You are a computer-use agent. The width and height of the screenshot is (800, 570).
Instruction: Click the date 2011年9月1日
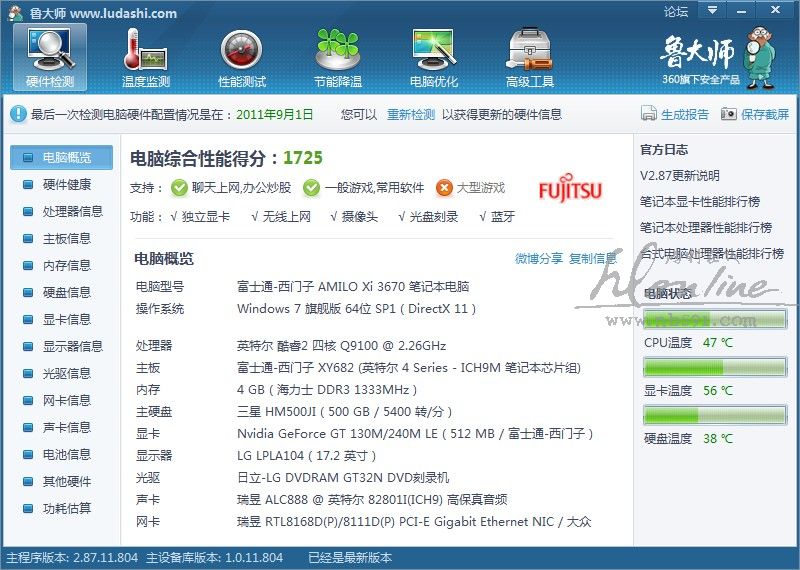274,114
